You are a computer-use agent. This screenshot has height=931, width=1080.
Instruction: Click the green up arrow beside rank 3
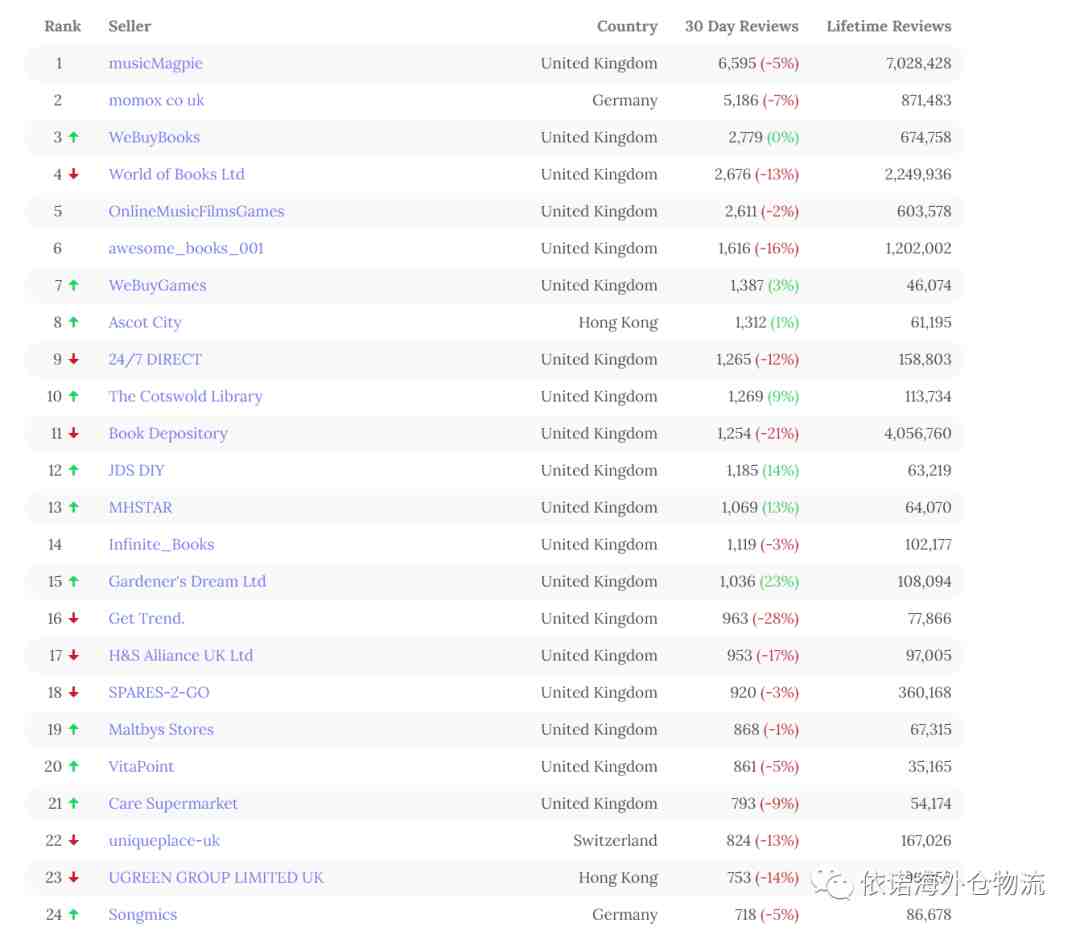(74, 137)
